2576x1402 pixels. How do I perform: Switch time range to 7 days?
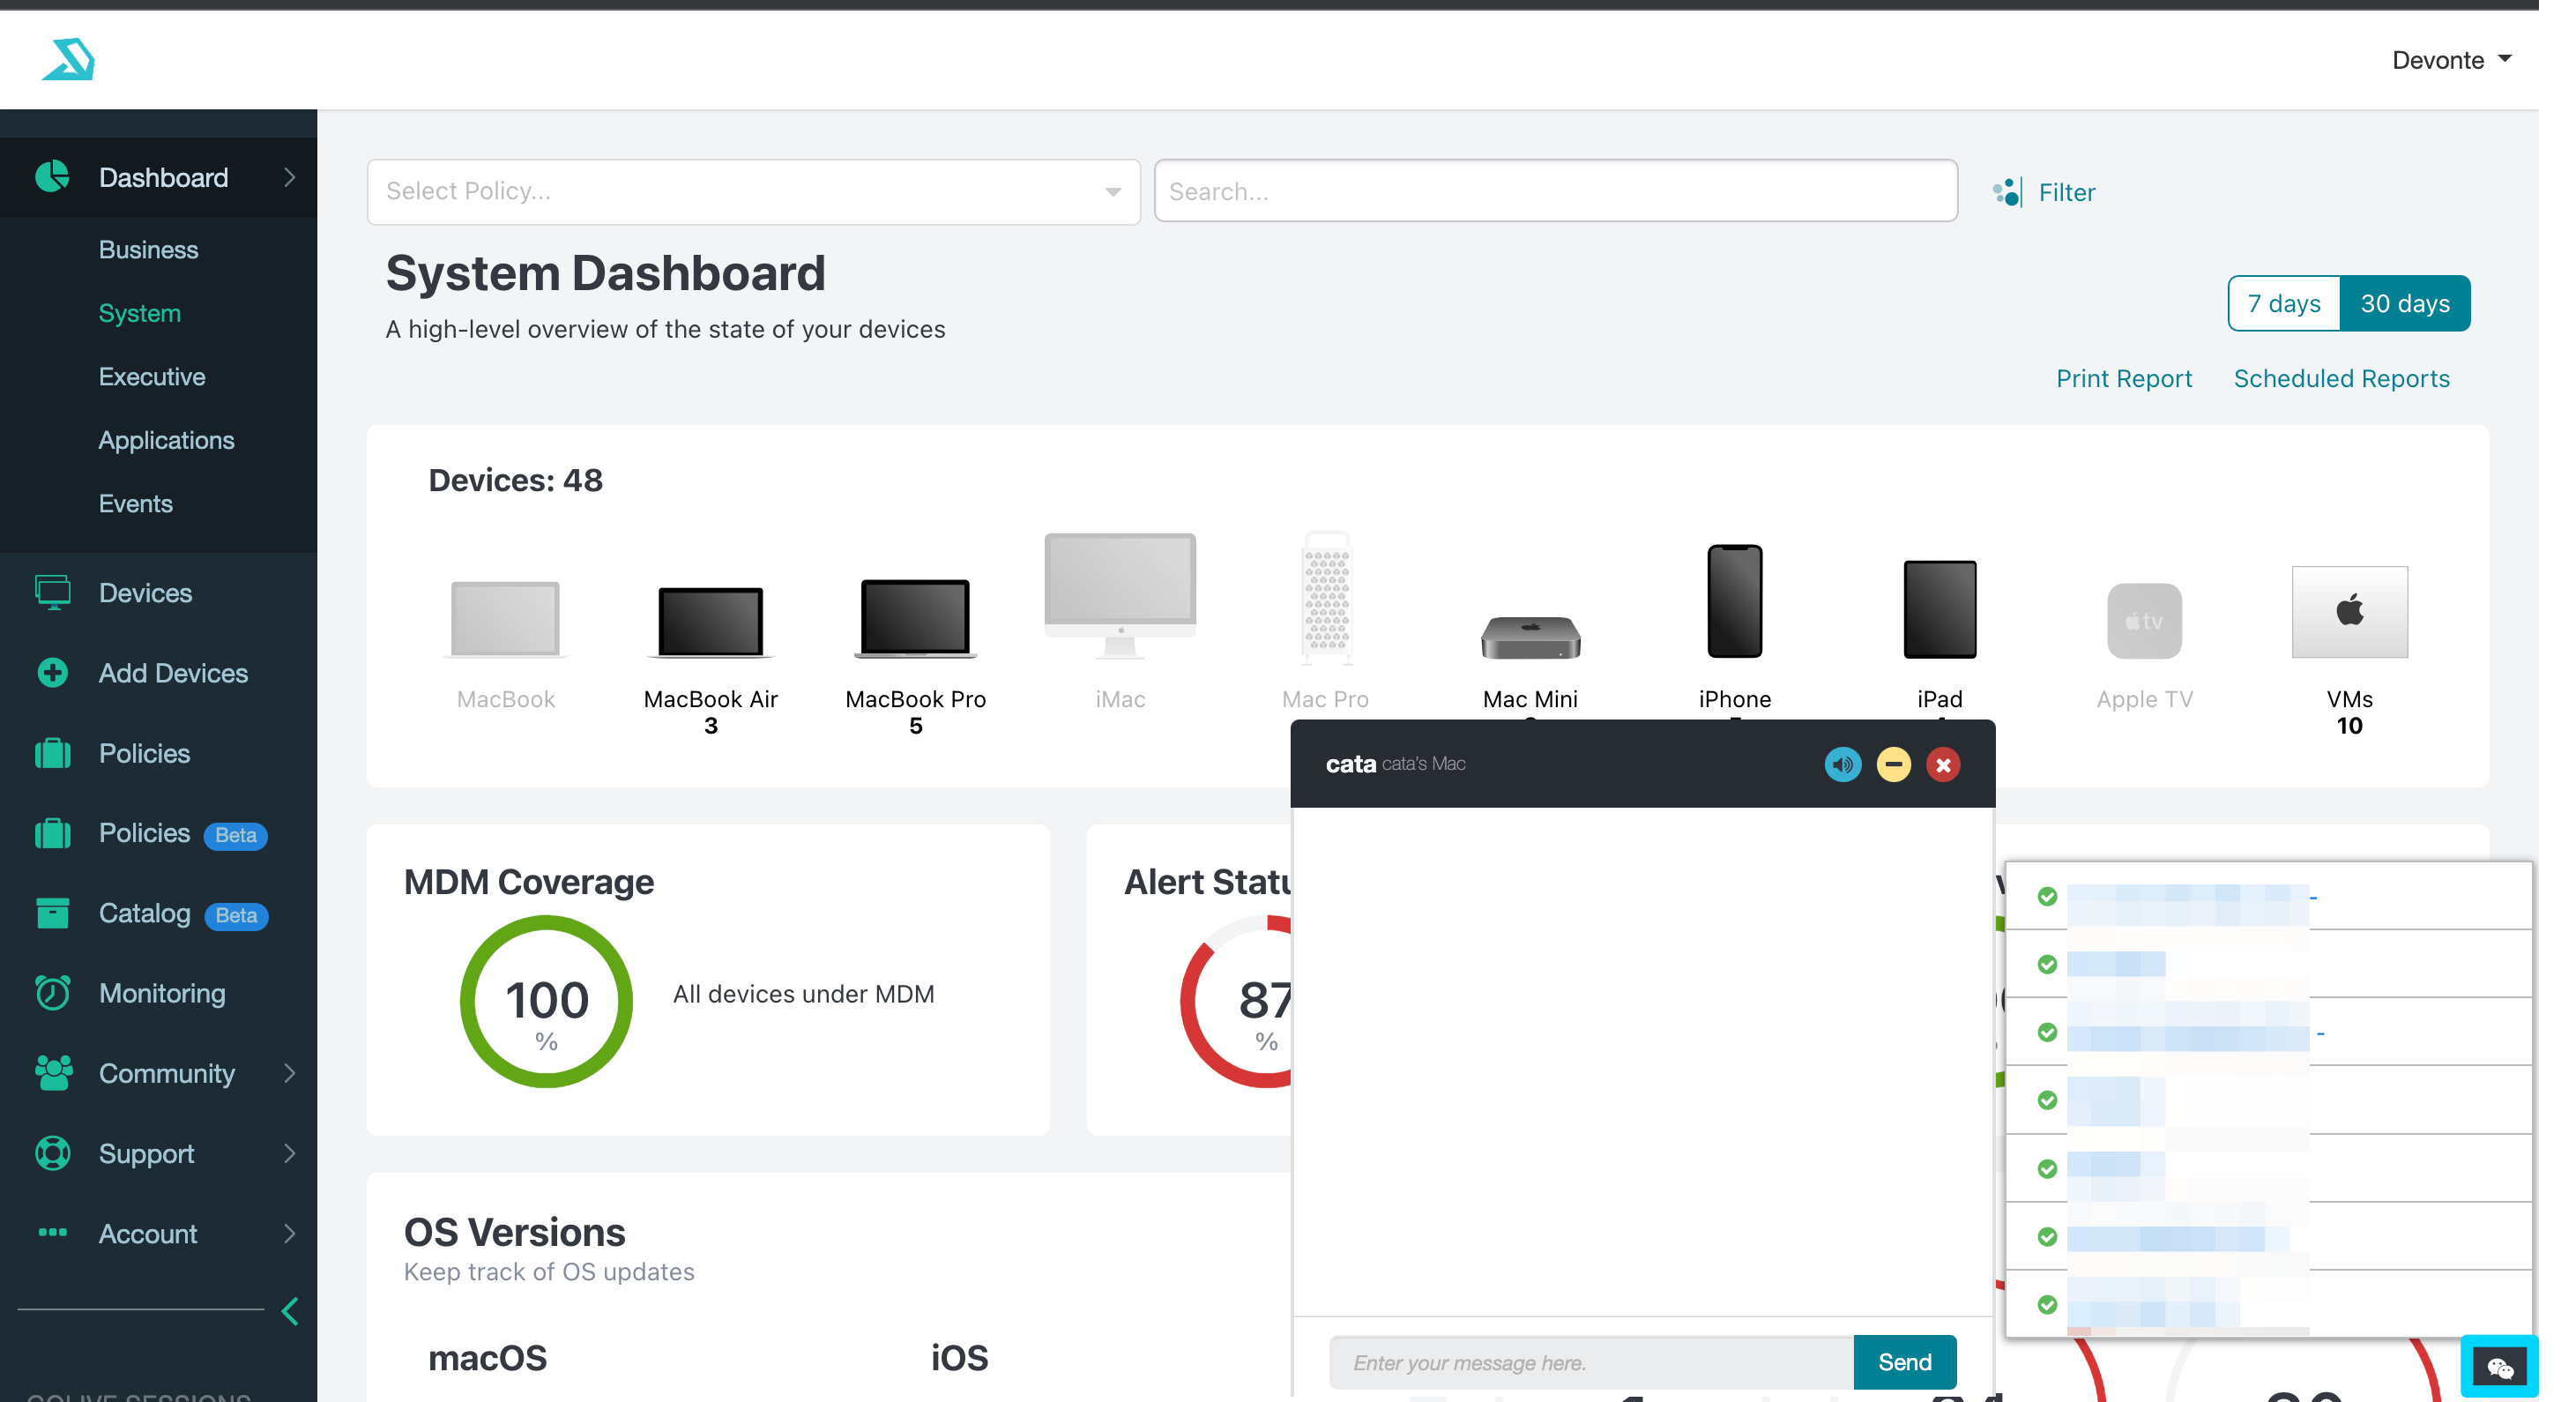pos(2284,303)
